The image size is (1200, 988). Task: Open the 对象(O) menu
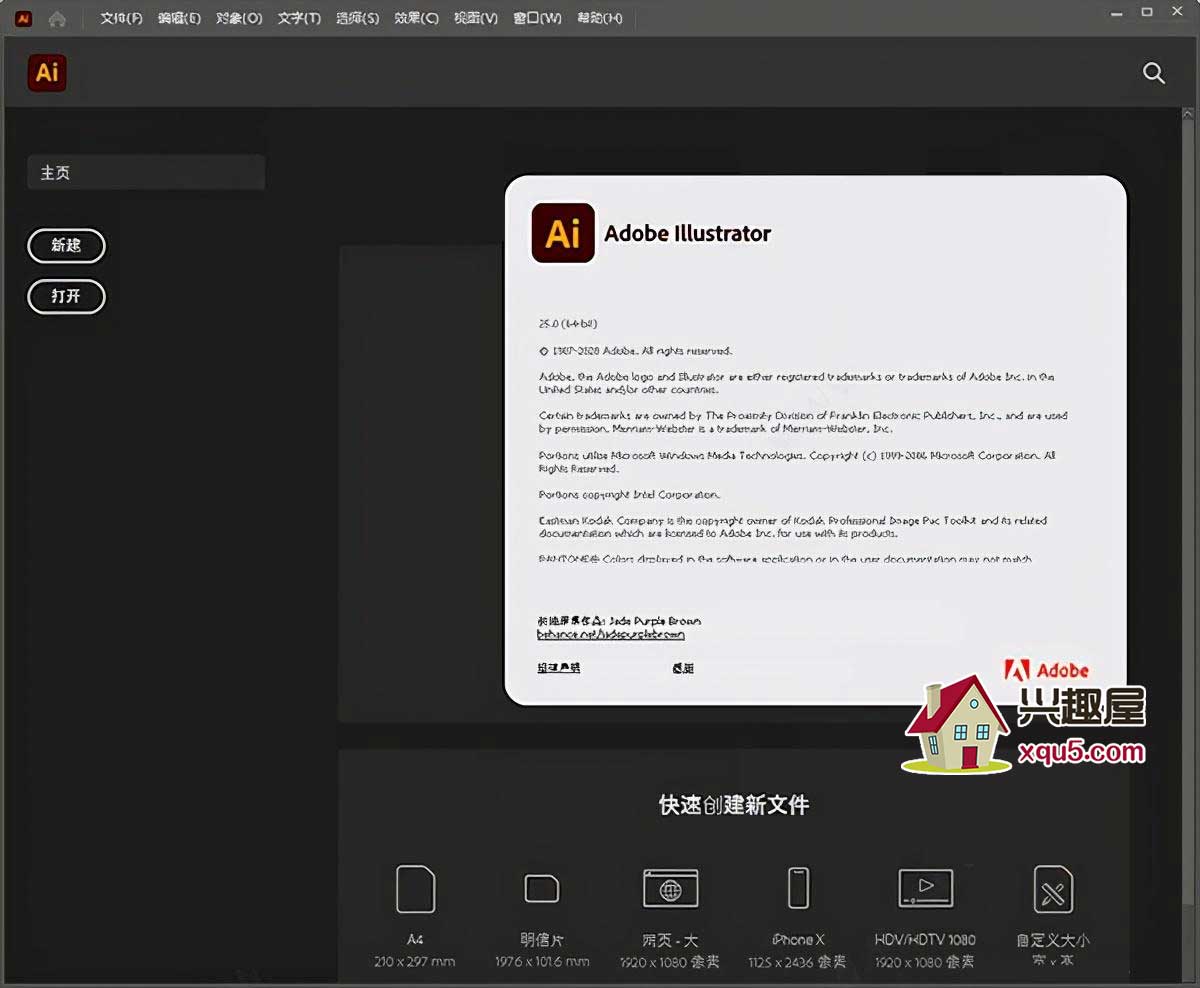pyautogui.click(x=239, y=18)
